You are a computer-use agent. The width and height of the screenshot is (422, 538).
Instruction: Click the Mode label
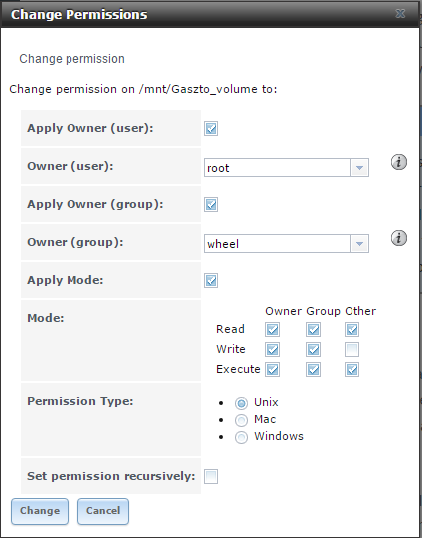46,318
